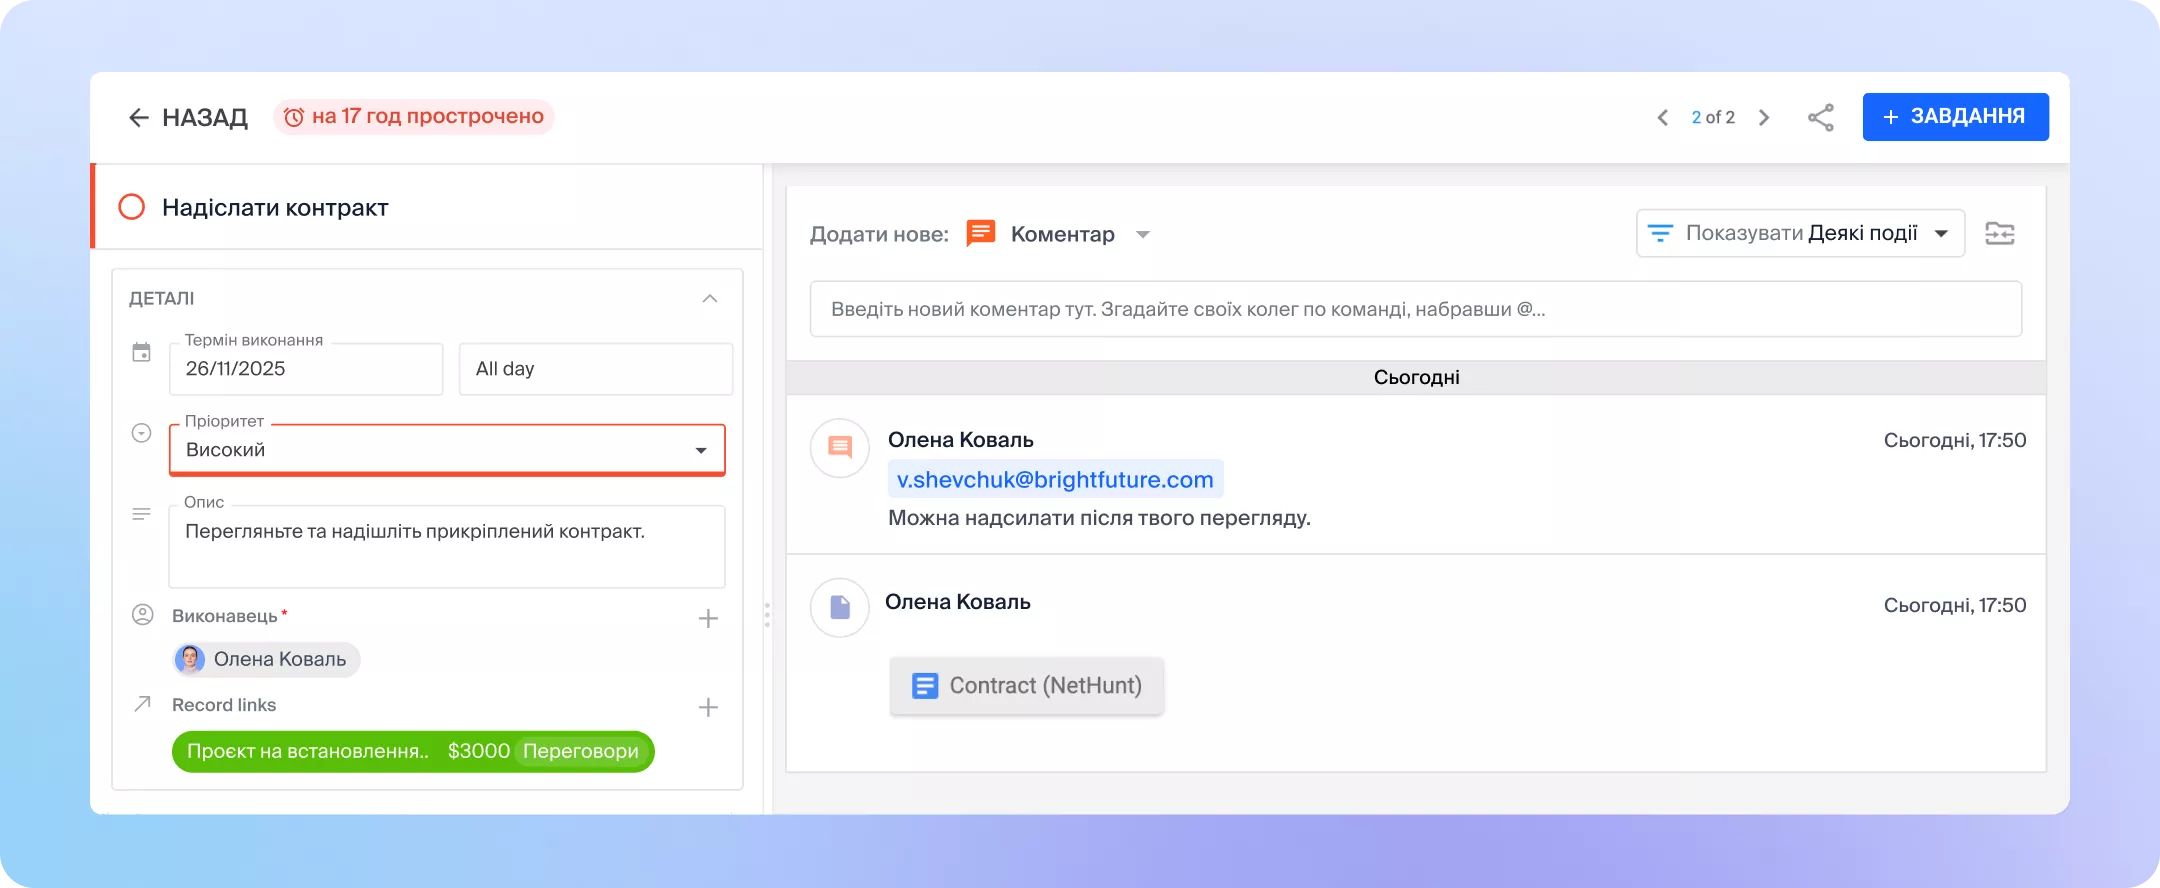The height and width of the screenshot is (888, 2160).
Task: Mark task Надіслати контракт as complete
Action: (132, 207)
